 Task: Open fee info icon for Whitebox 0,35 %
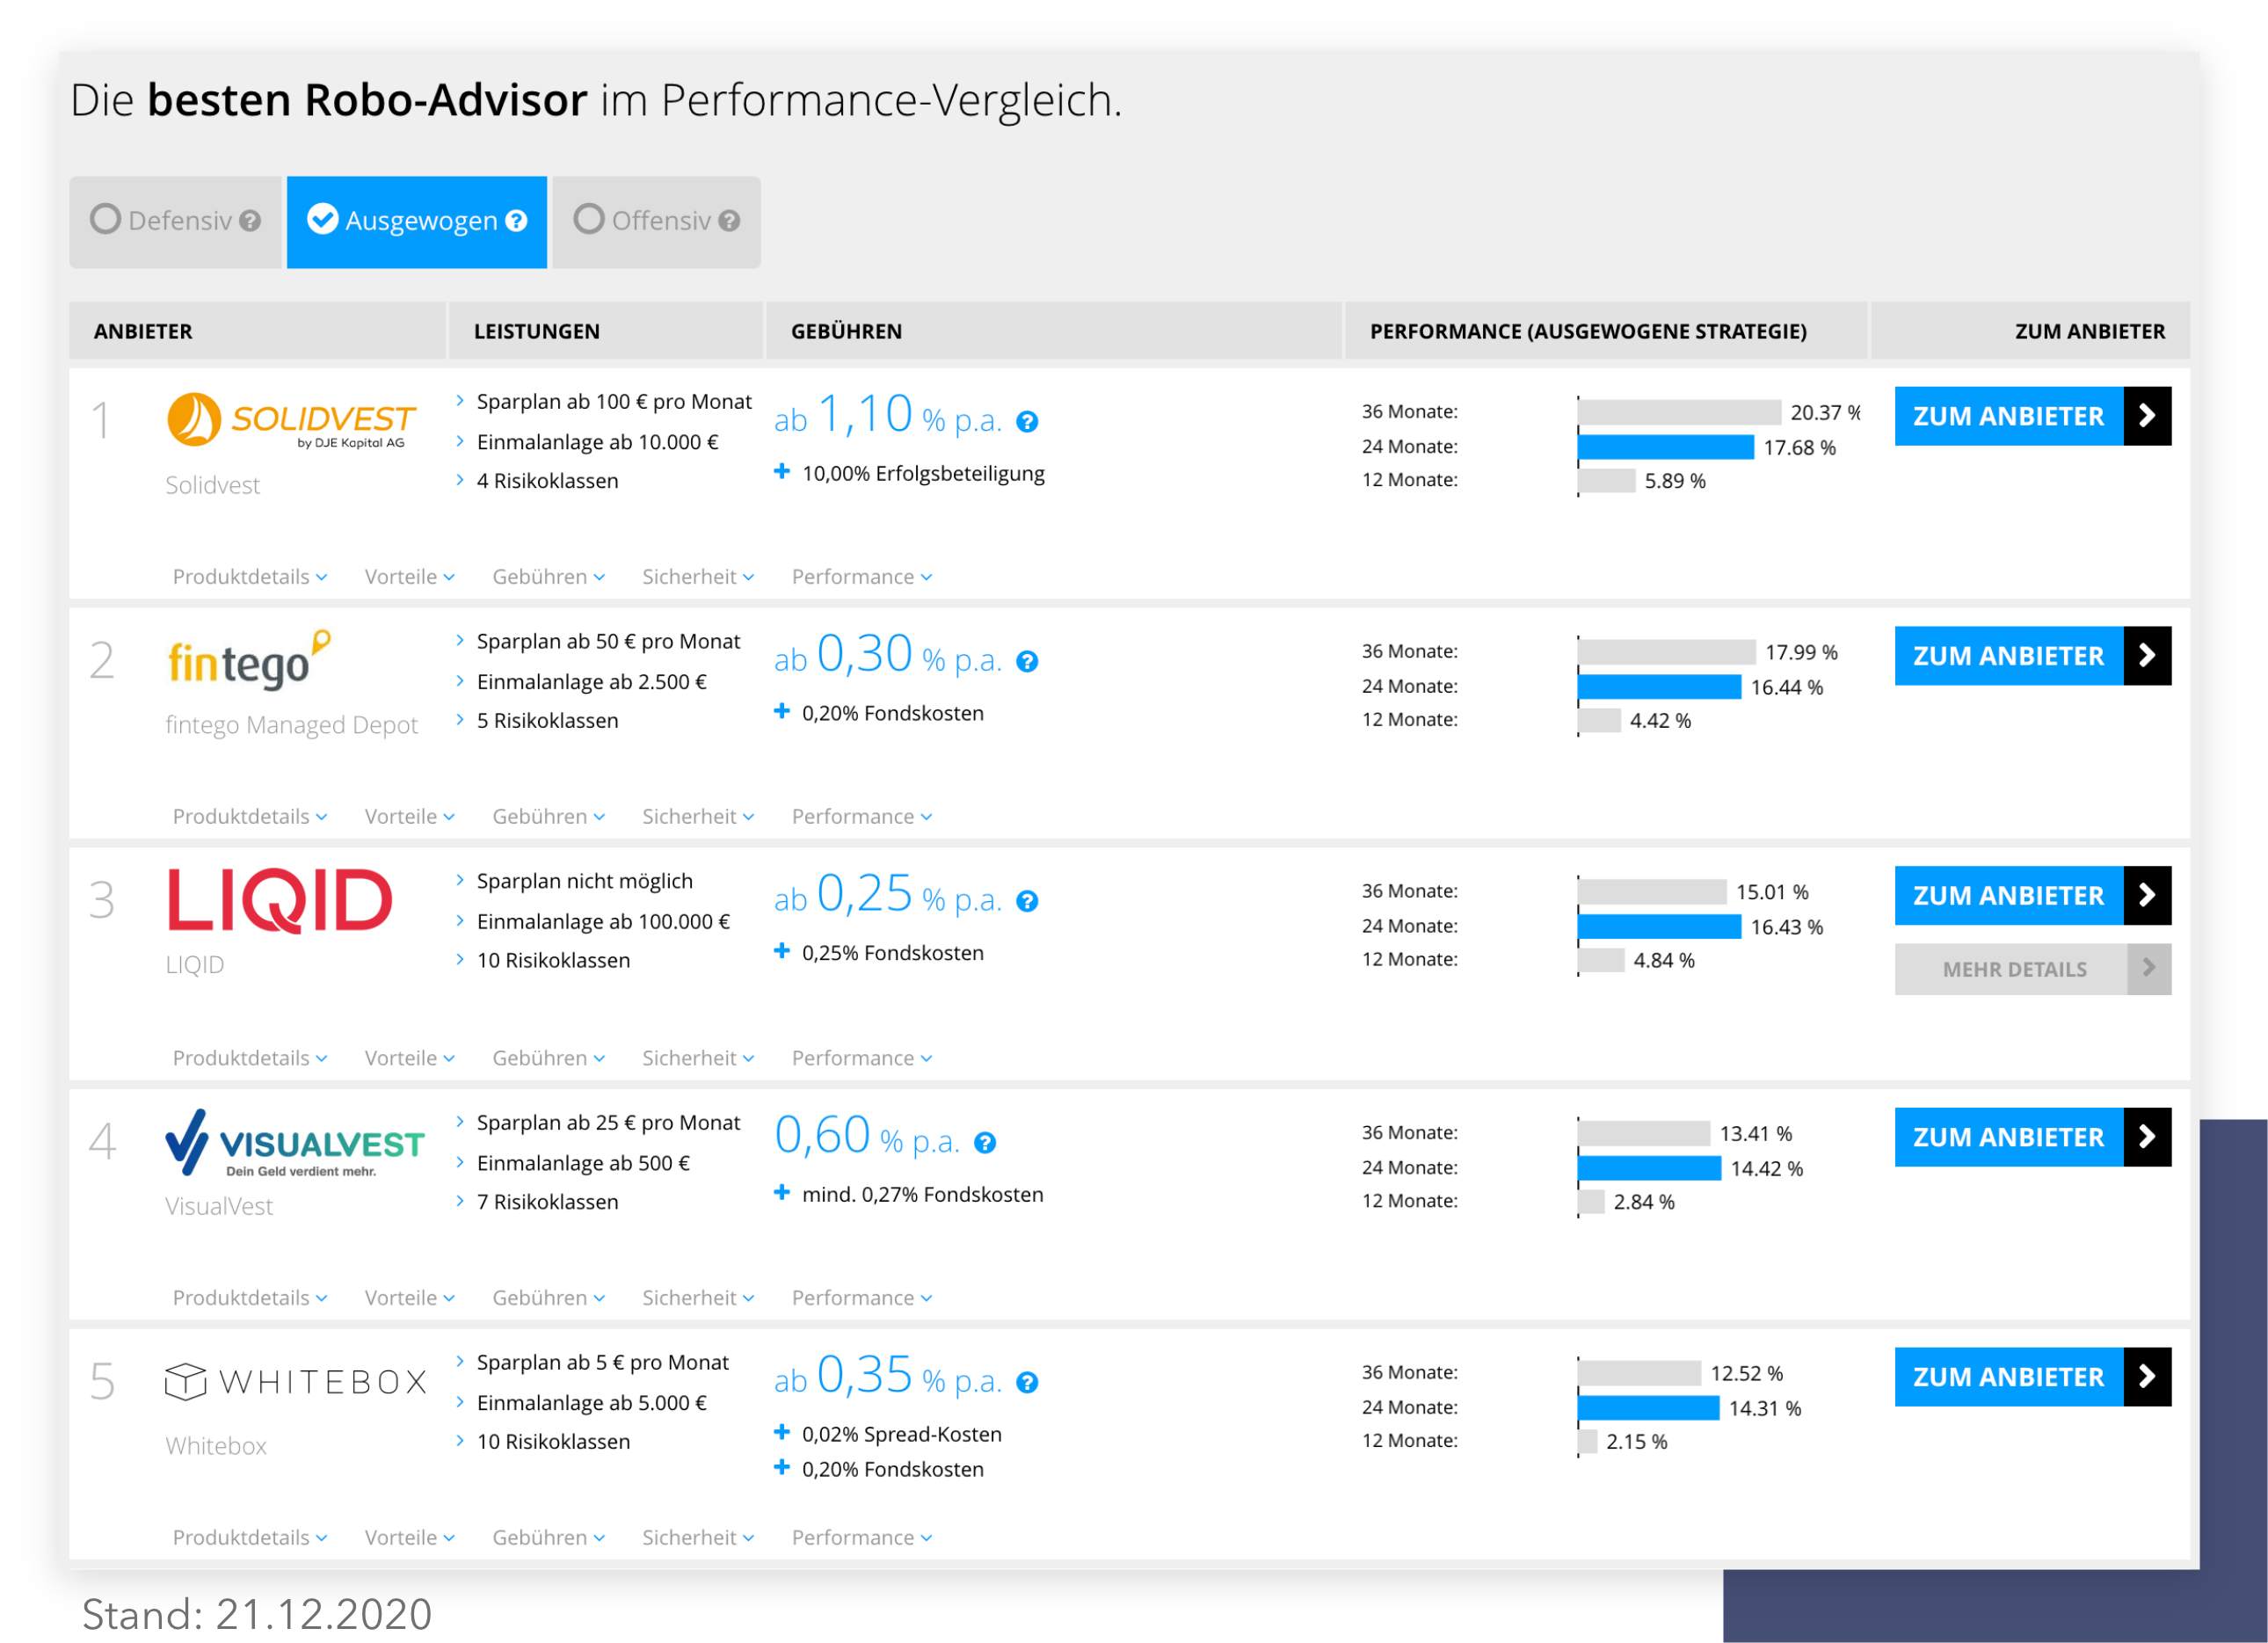point(1027,1383)
